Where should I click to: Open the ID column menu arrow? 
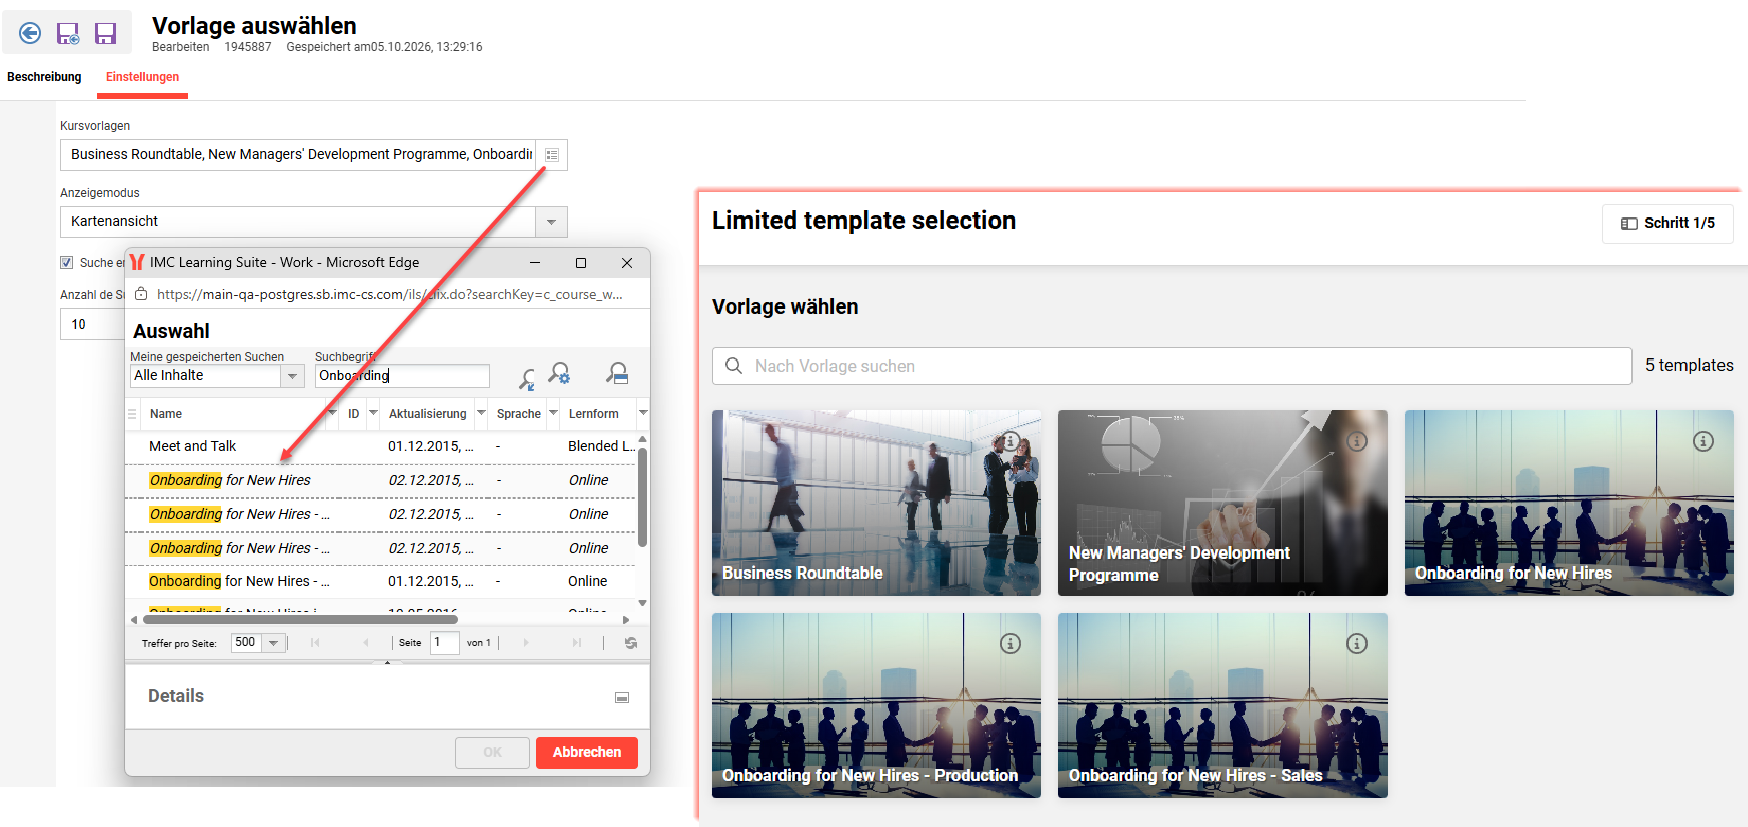tap(373, 413)
